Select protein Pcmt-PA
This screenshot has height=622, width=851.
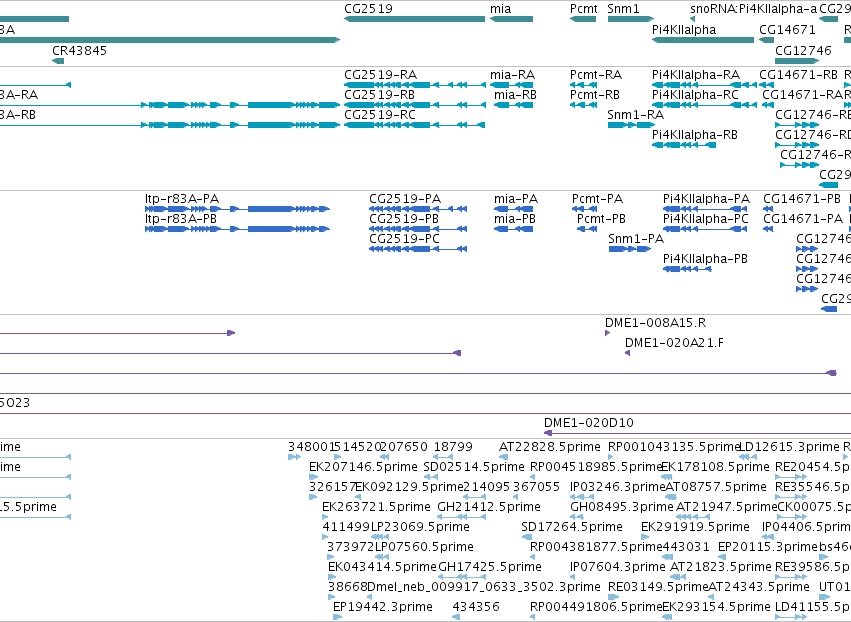(x=598, y=199)
